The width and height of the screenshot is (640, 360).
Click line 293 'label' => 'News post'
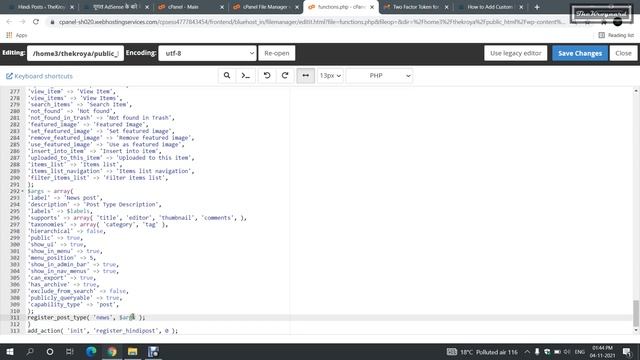[65, 198]
